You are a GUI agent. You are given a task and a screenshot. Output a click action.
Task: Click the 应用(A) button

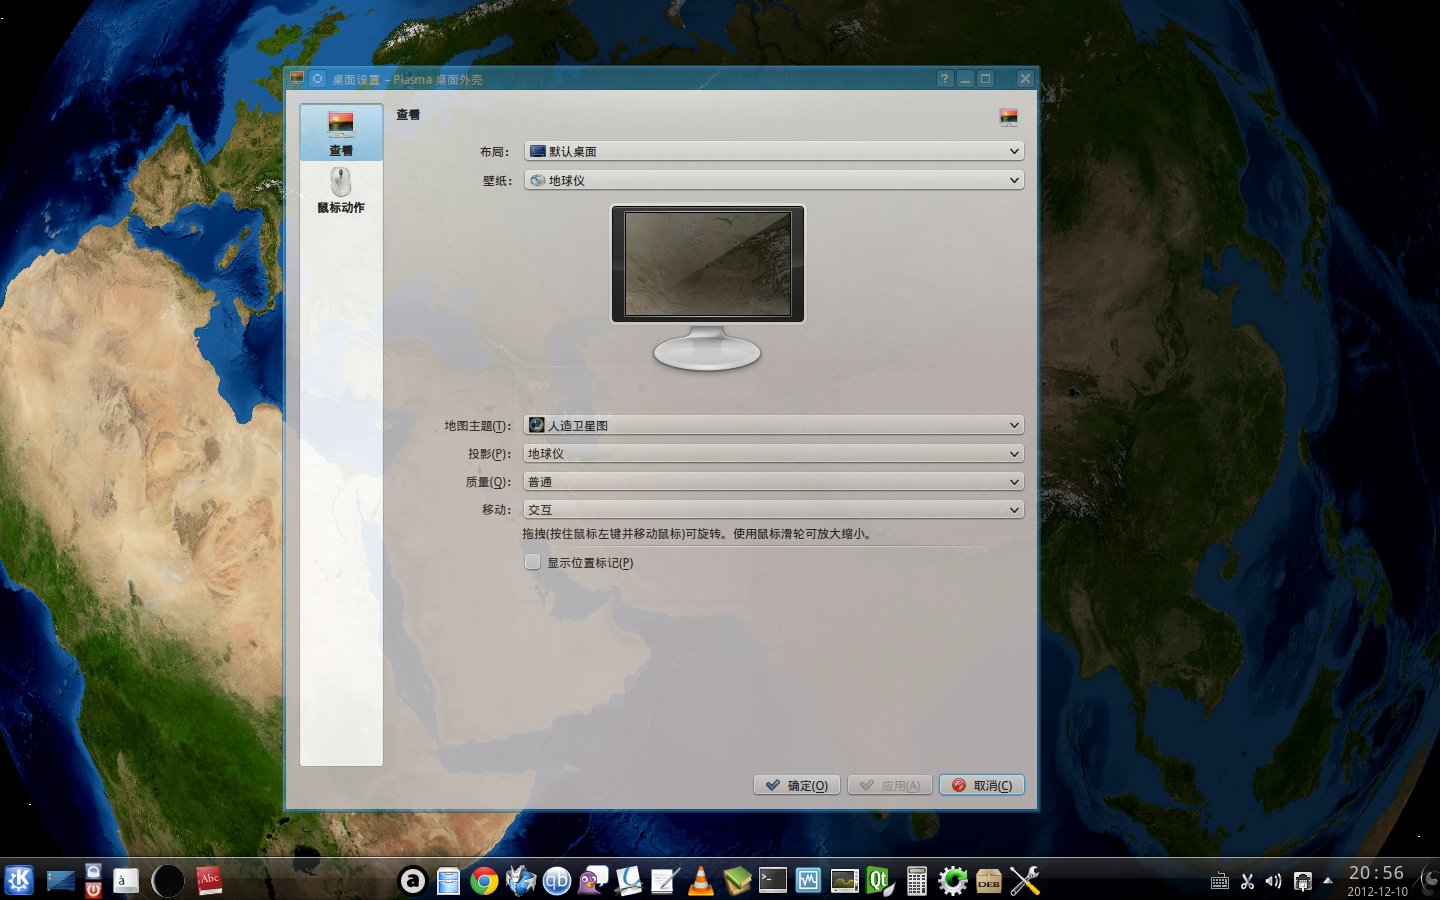[890, 785]
